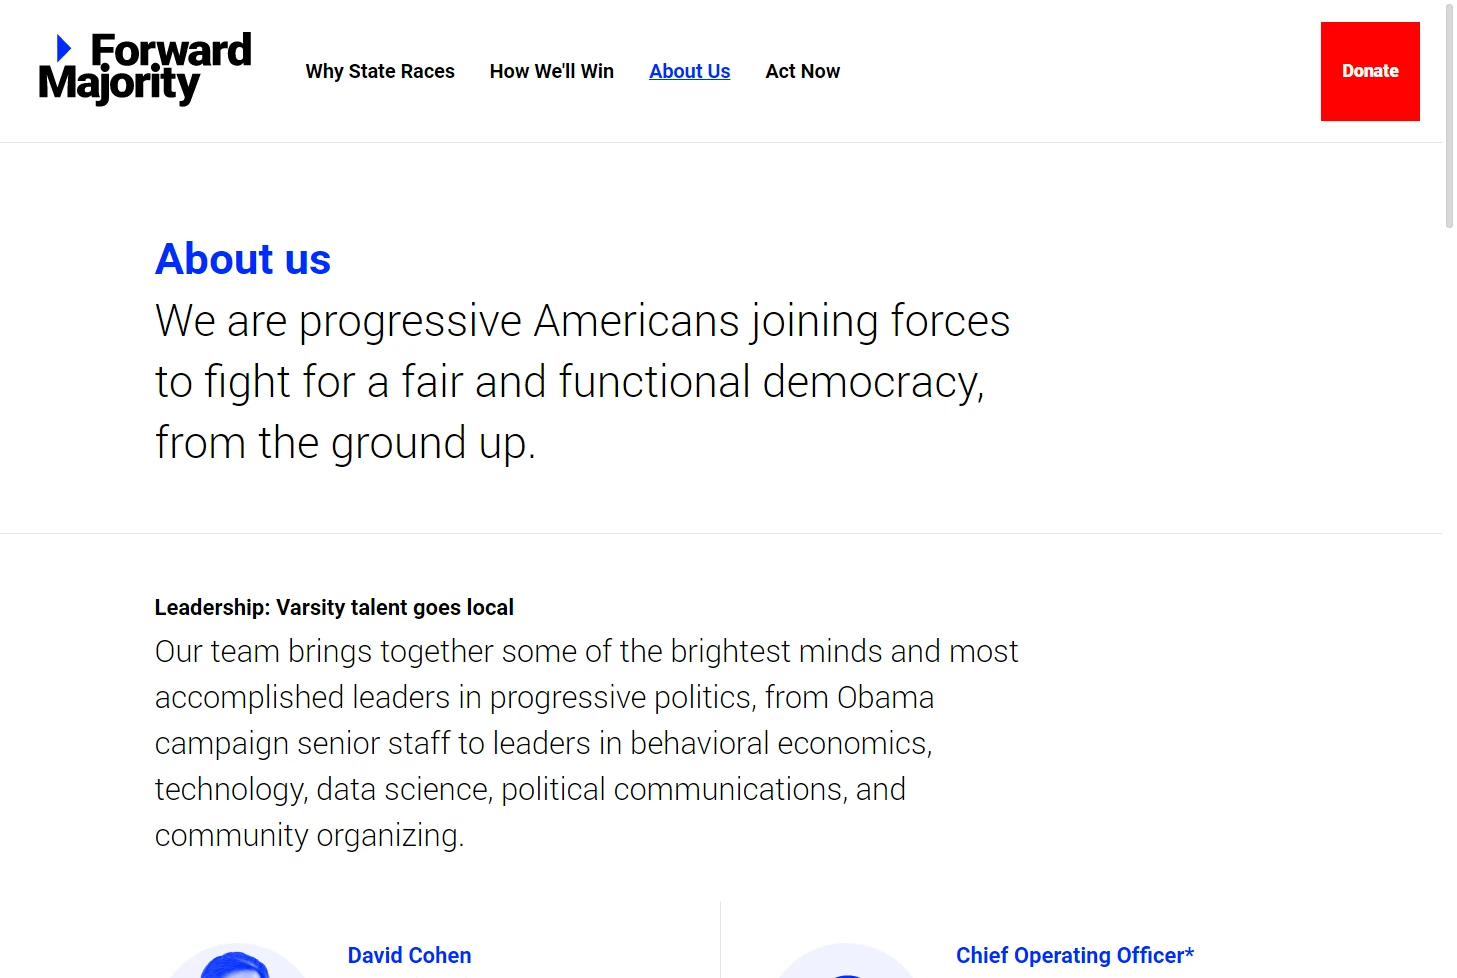This screenshot has width=1457, height=978.
Task: Click the paragraph starting with Our team brings together
Action: [586, 743]
